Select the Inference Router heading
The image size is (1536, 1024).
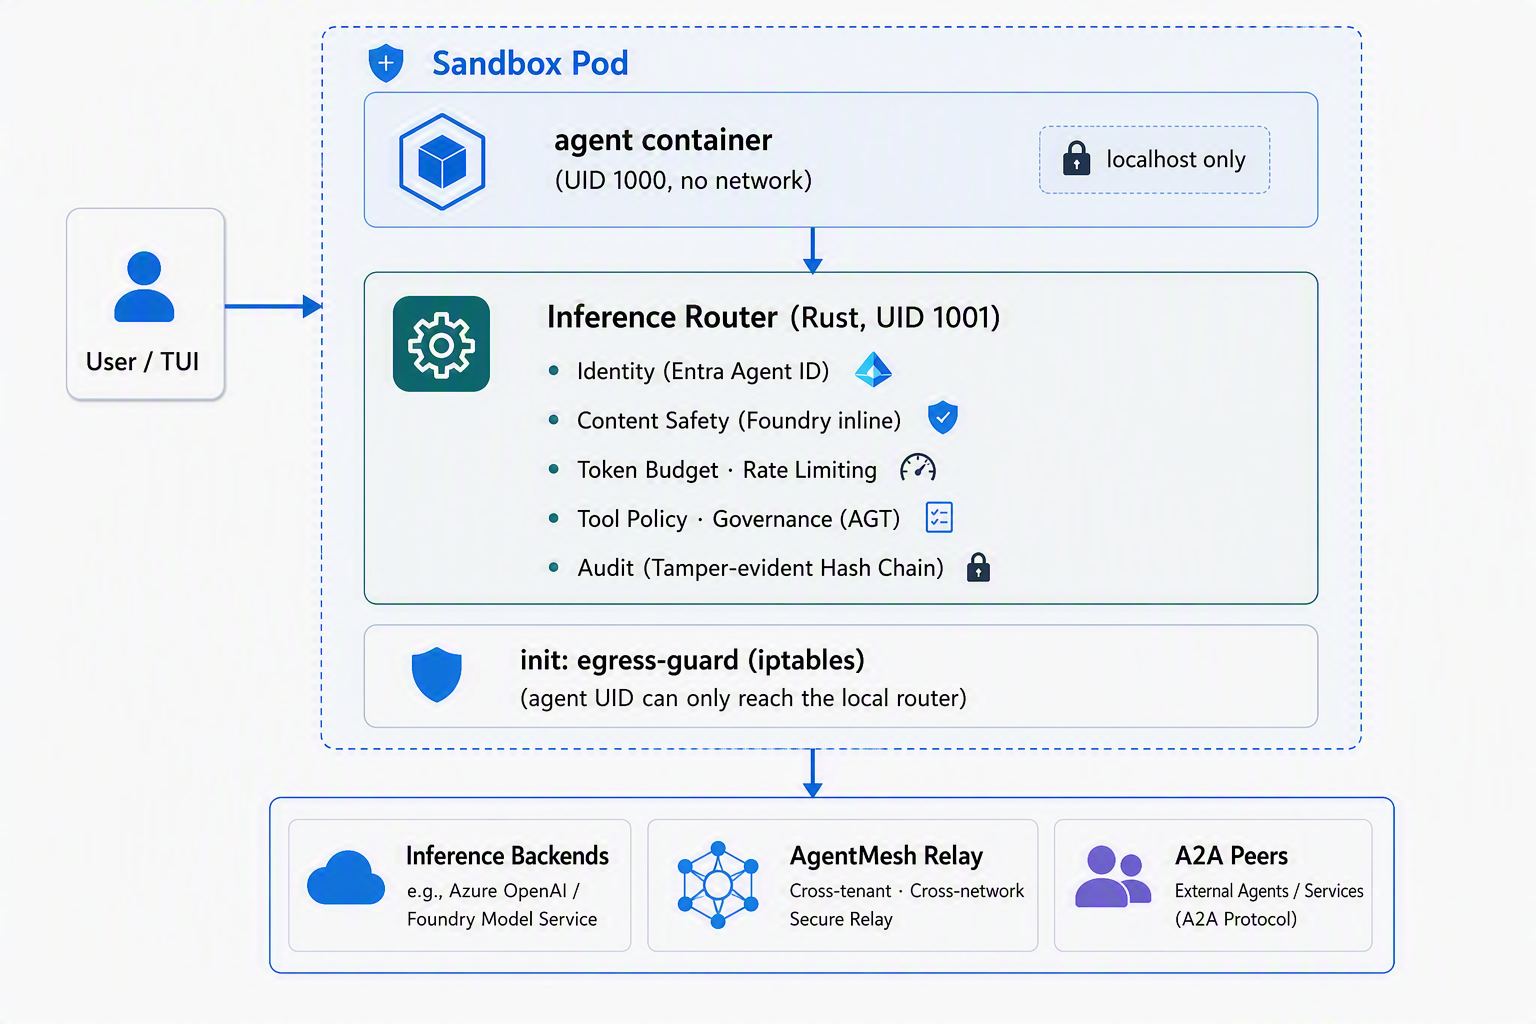coord(662,317)
